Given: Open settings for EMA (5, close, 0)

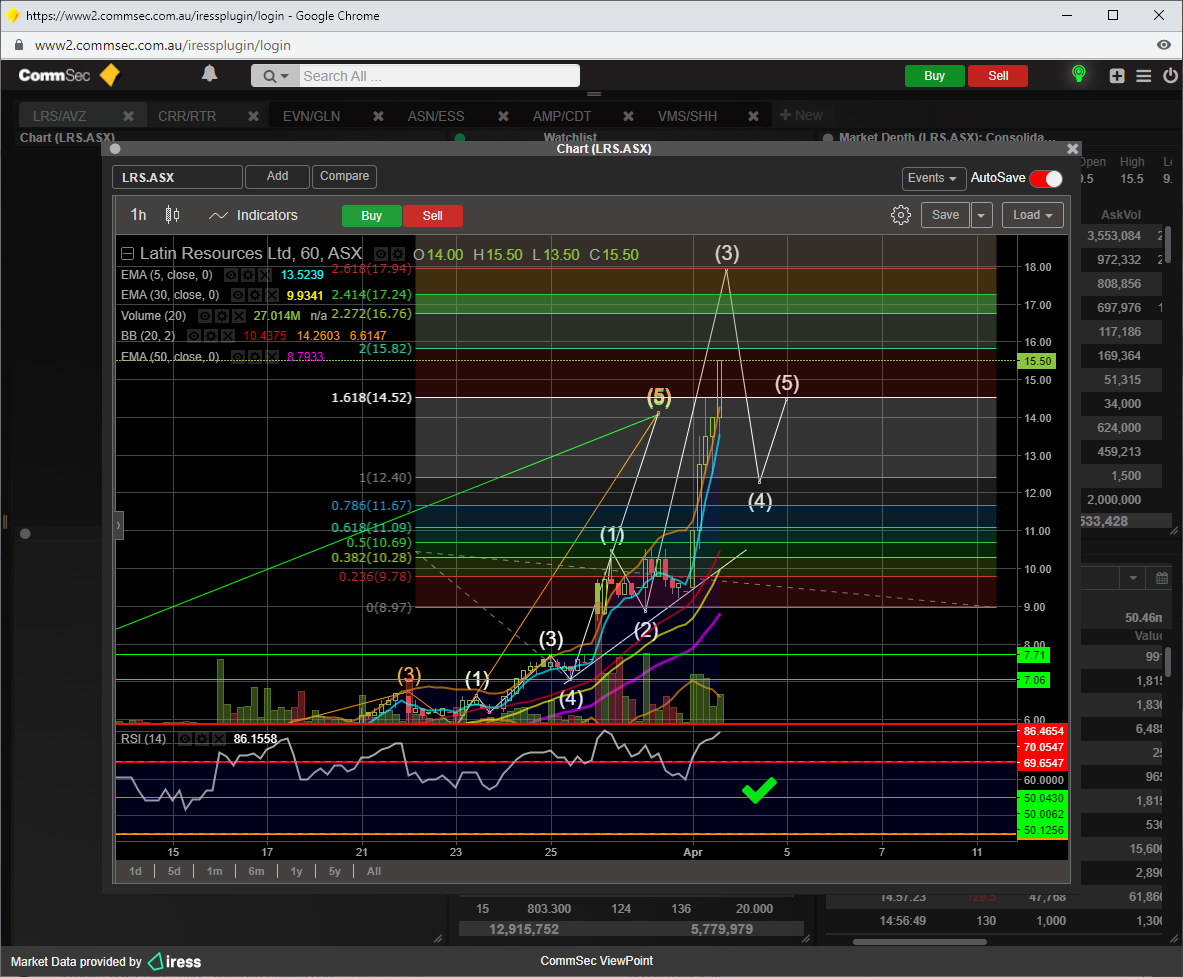Looking at the screenshot, I should pos(247,275).
